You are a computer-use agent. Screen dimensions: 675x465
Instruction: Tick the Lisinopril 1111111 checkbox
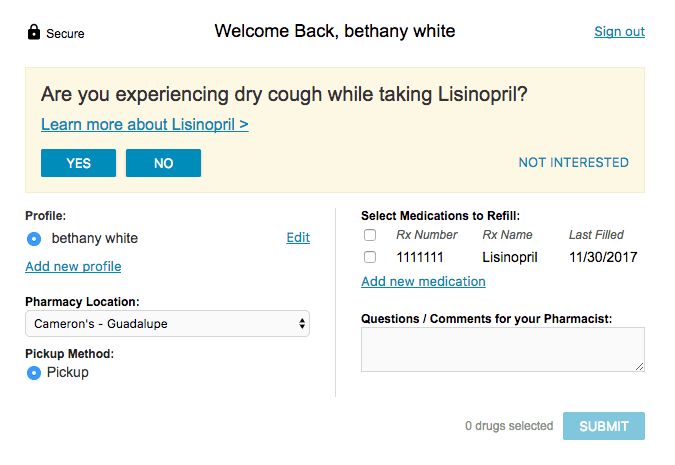(x=370, y=257)
